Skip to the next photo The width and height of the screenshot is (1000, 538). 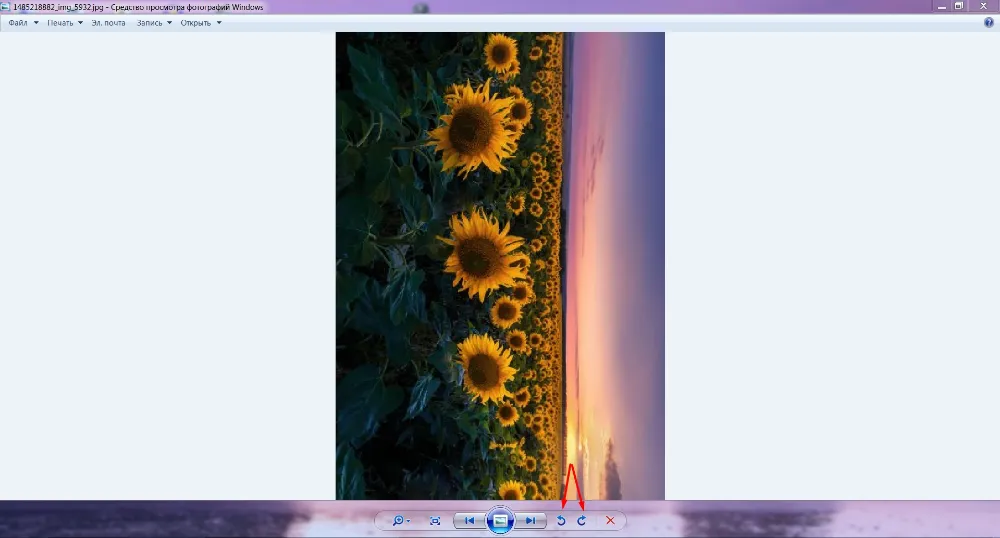tap(531, 521)
